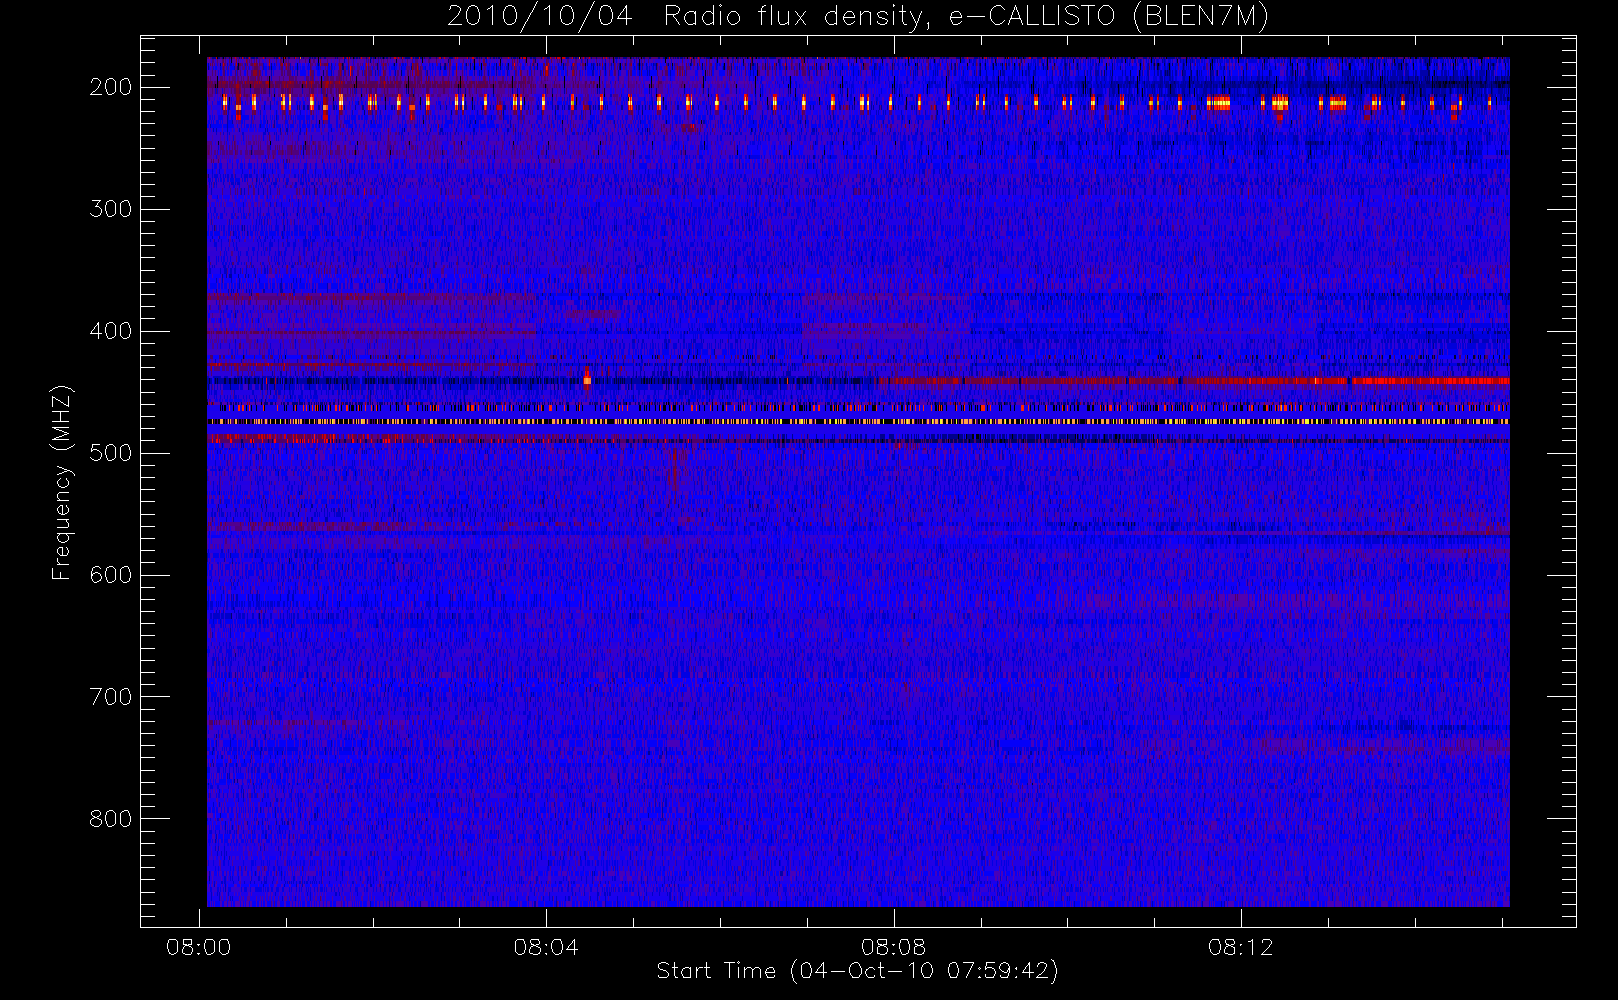
Task: Click the 08:00 time tick label
Action: pyautogui.click(x=199, y=947)
